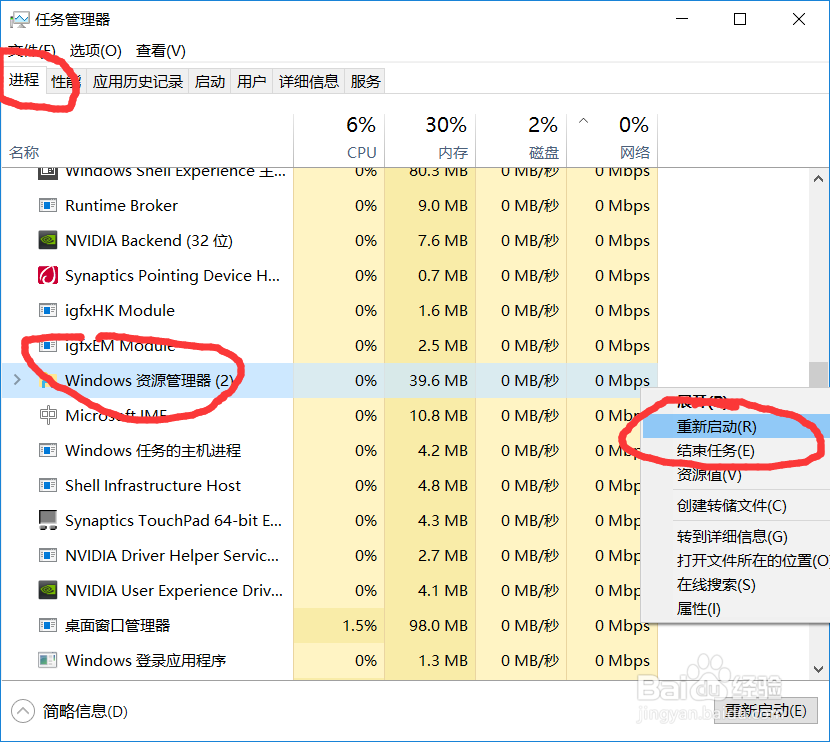This screenshot has width=830, height=742.
Task: Select 在线搜索(S) in the context menu
Action: (x=736, y=585)
